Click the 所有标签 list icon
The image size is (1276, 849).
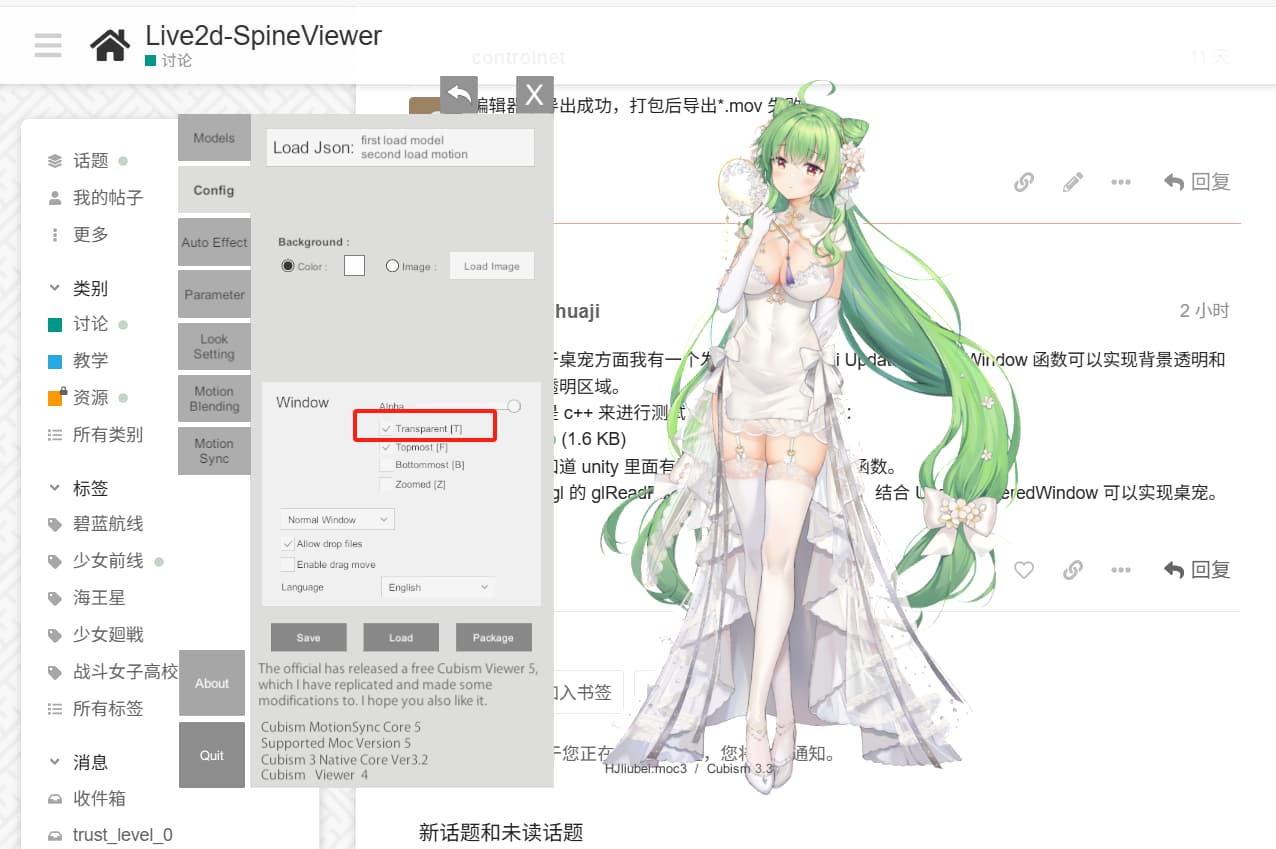[55, 709]
